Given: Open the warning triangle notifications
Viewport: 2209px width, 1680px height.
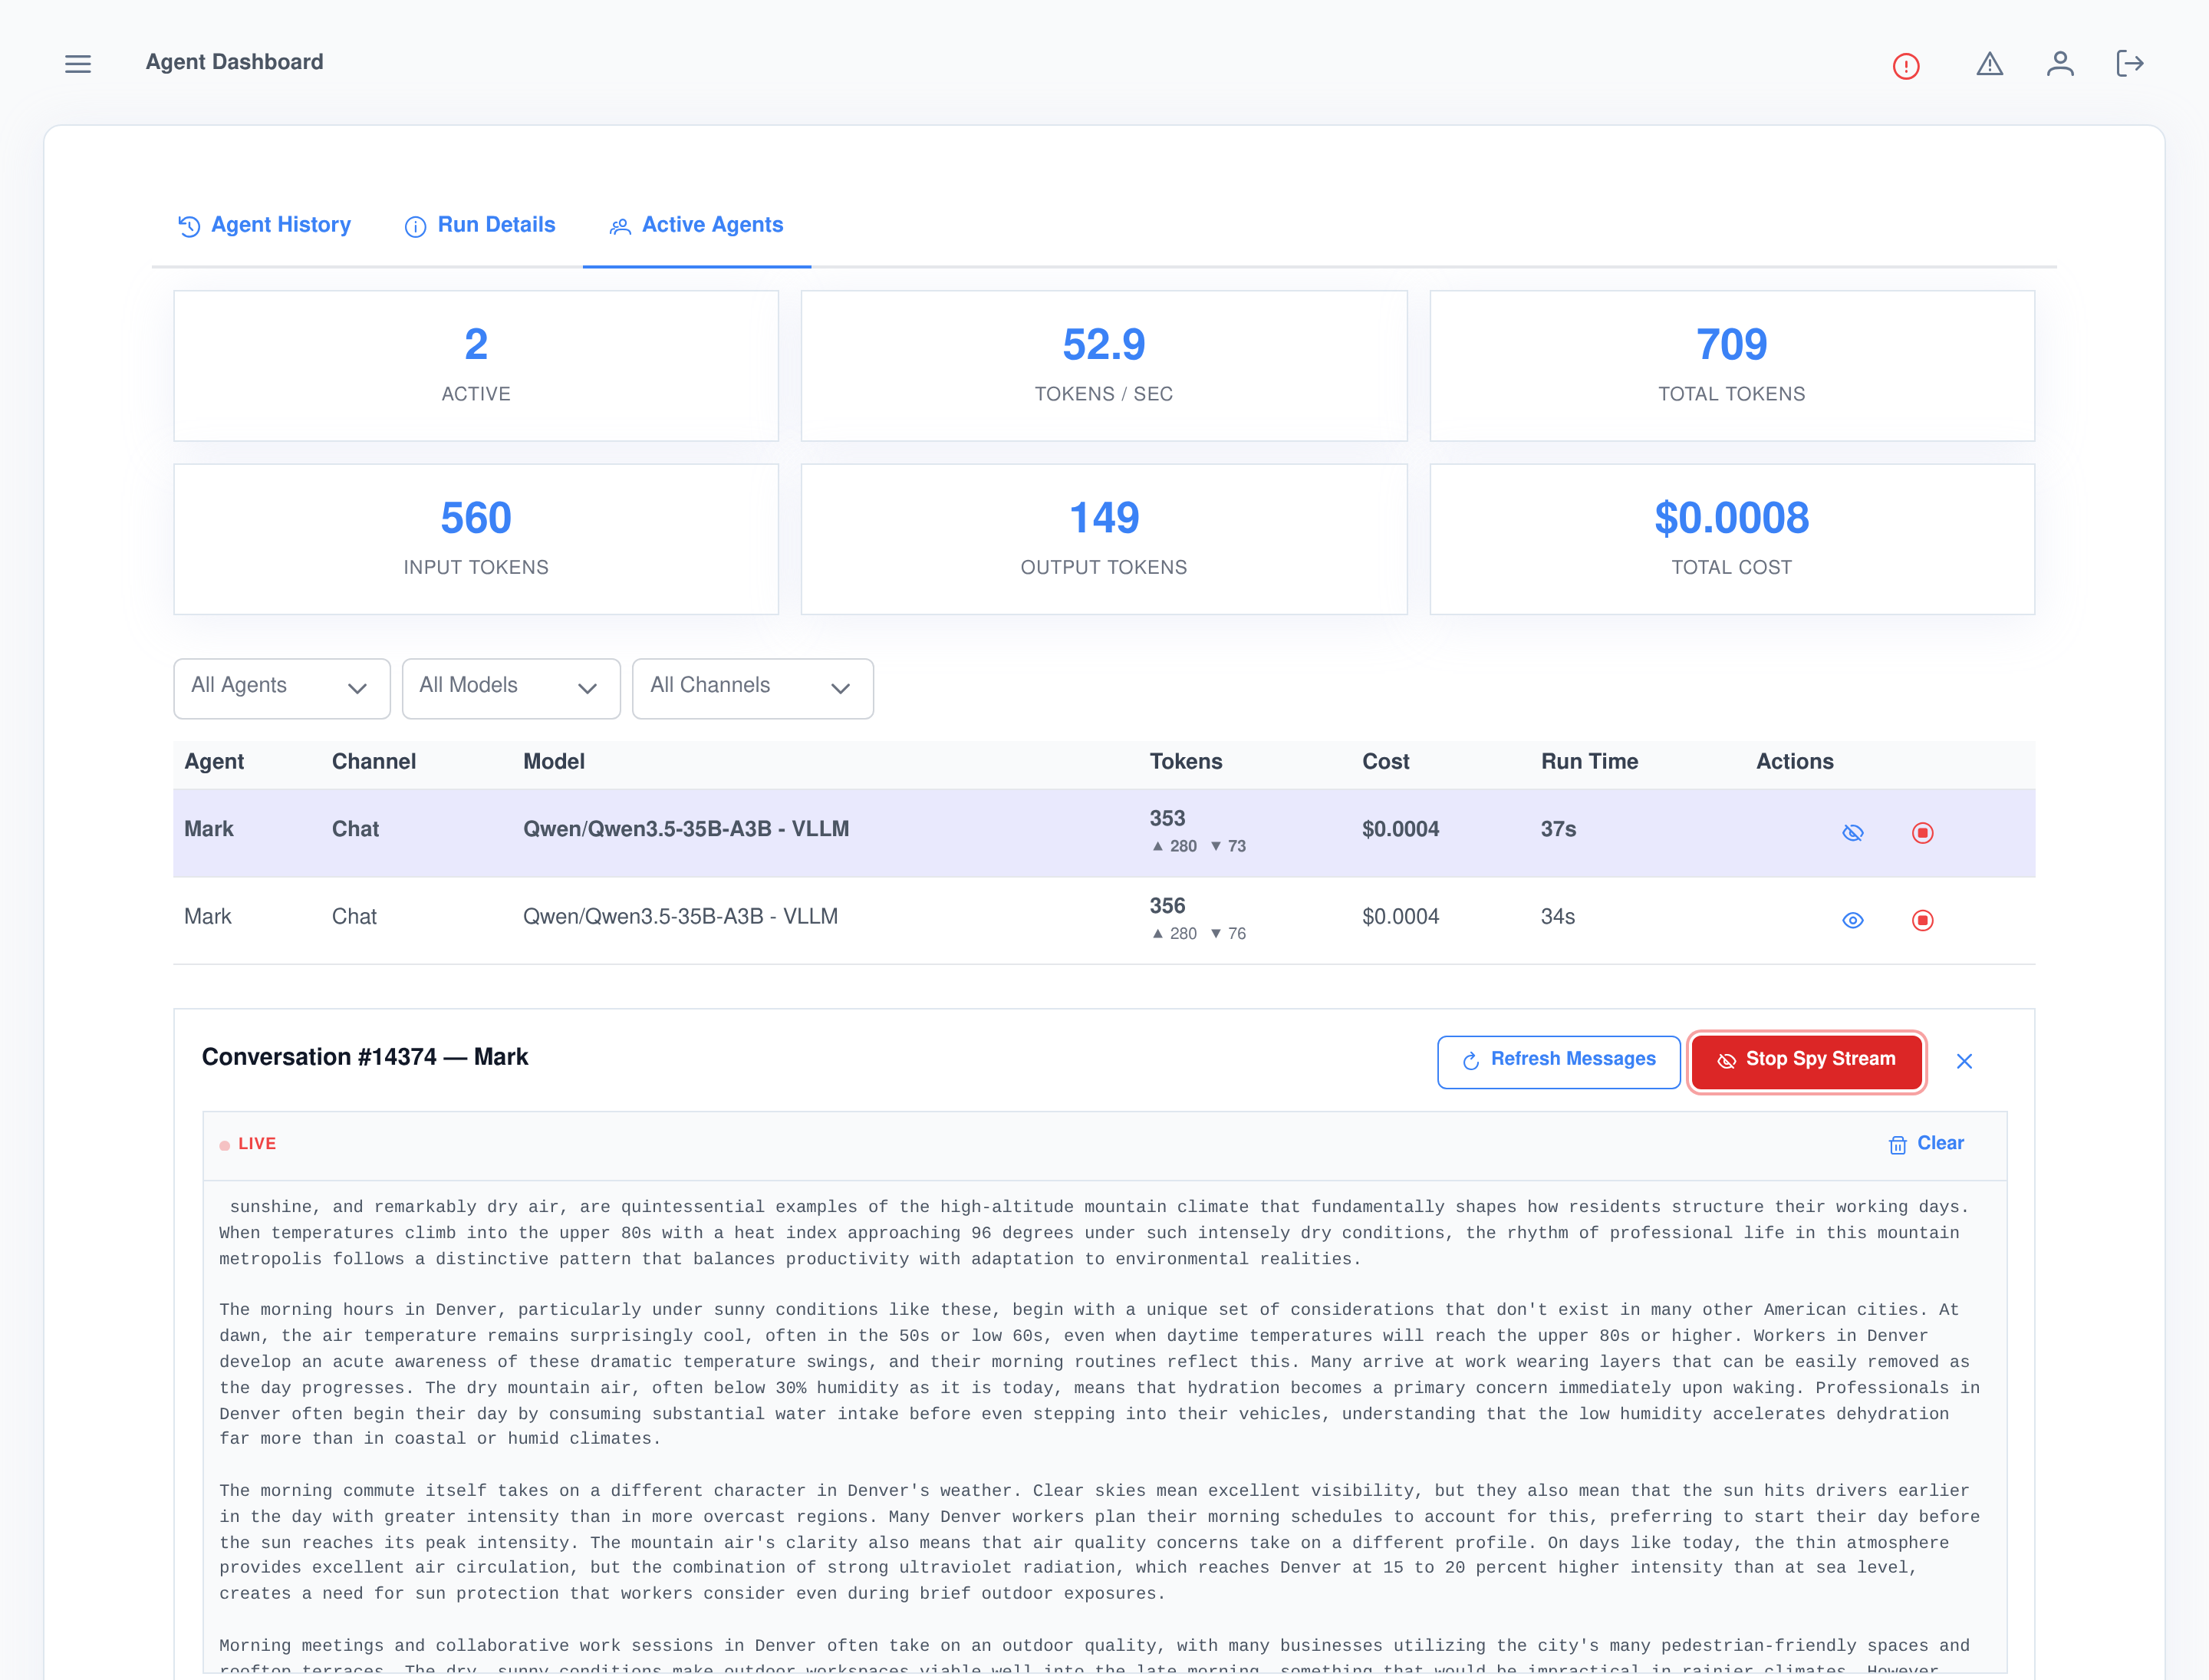Looking at the screenshot, I should (x=1989, y=64).
